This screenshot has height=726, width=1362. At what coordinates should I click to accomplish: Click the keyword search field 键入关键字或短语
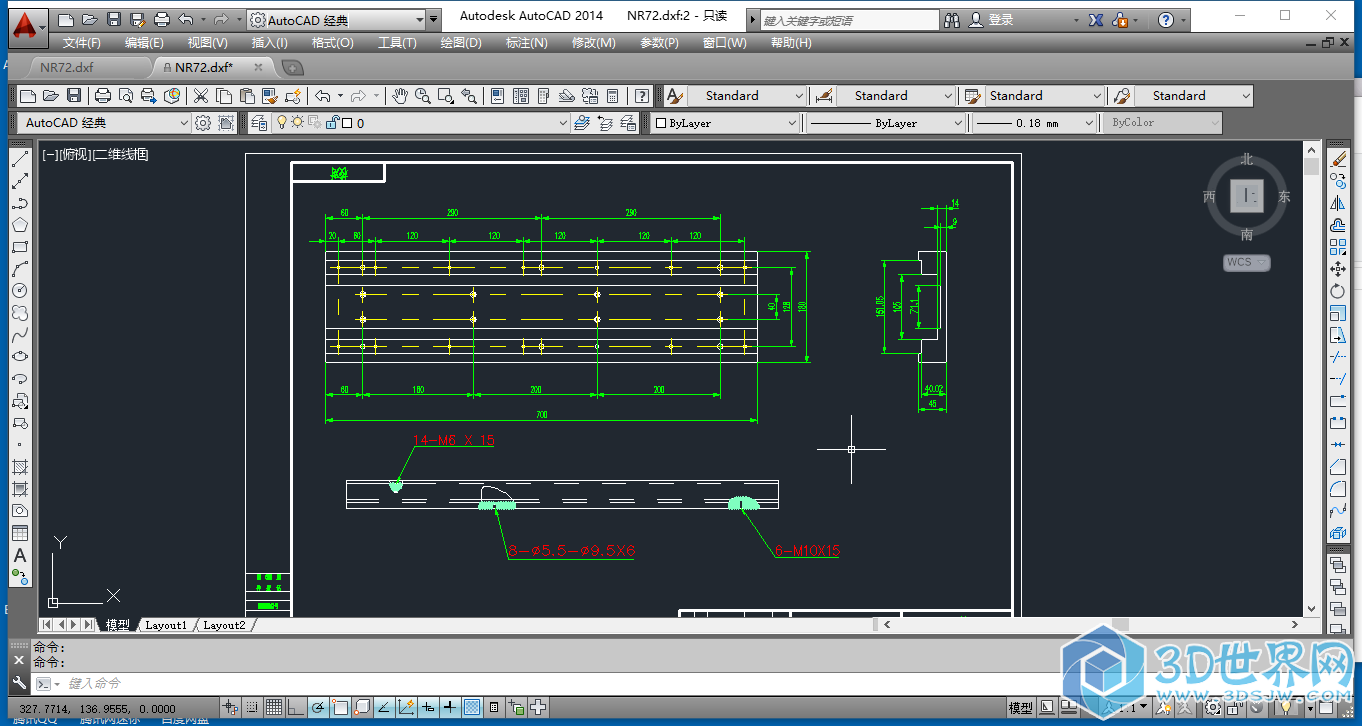(x=850, y=20)
